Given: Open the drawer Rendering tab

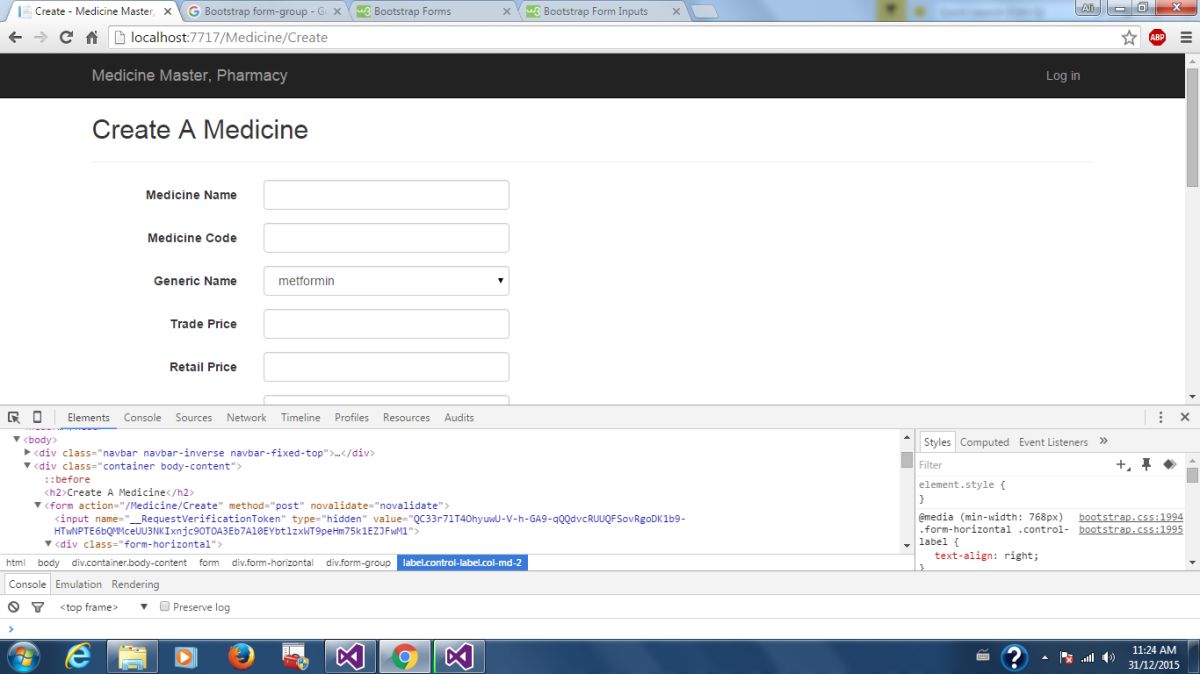Looking at the screenshot, I should 135,584.
